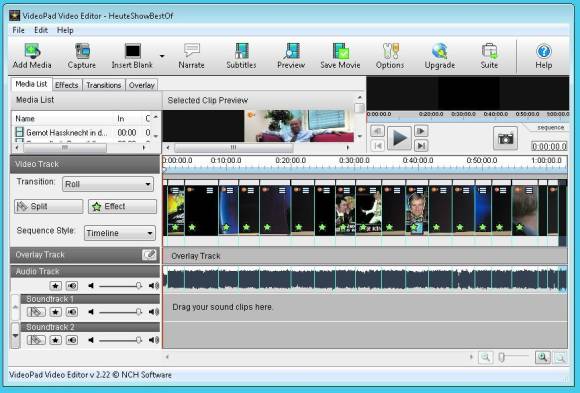Viewport: 580px width, 393px height.
Task: Click the soundtrack list down arrow
Action: [15, 336]
